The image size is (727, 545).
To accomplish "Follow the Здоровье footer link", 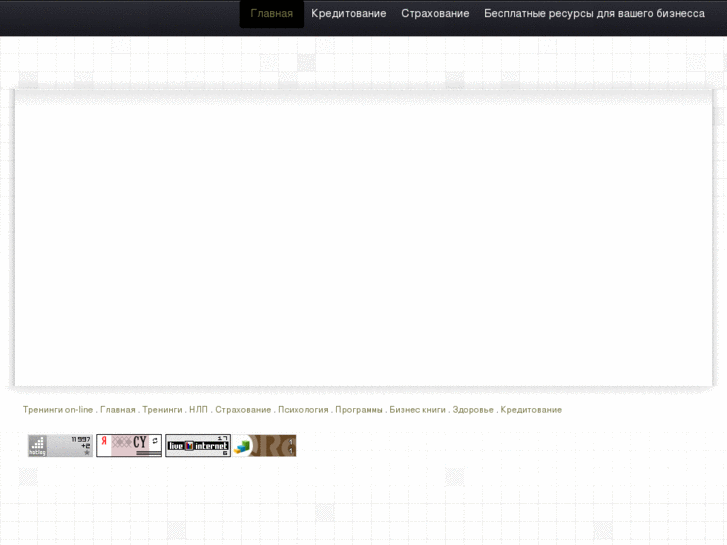I will click(473, 410).
